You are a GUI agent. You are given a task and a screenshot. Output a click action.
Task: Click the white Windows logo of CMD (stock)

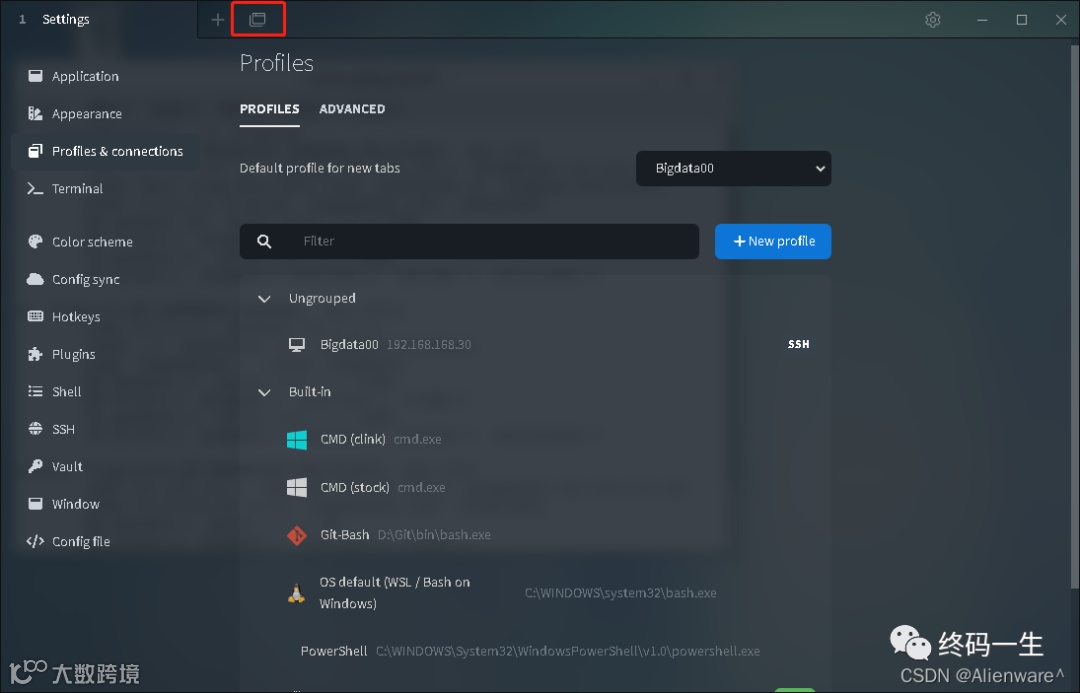click(x=297, y=487)
